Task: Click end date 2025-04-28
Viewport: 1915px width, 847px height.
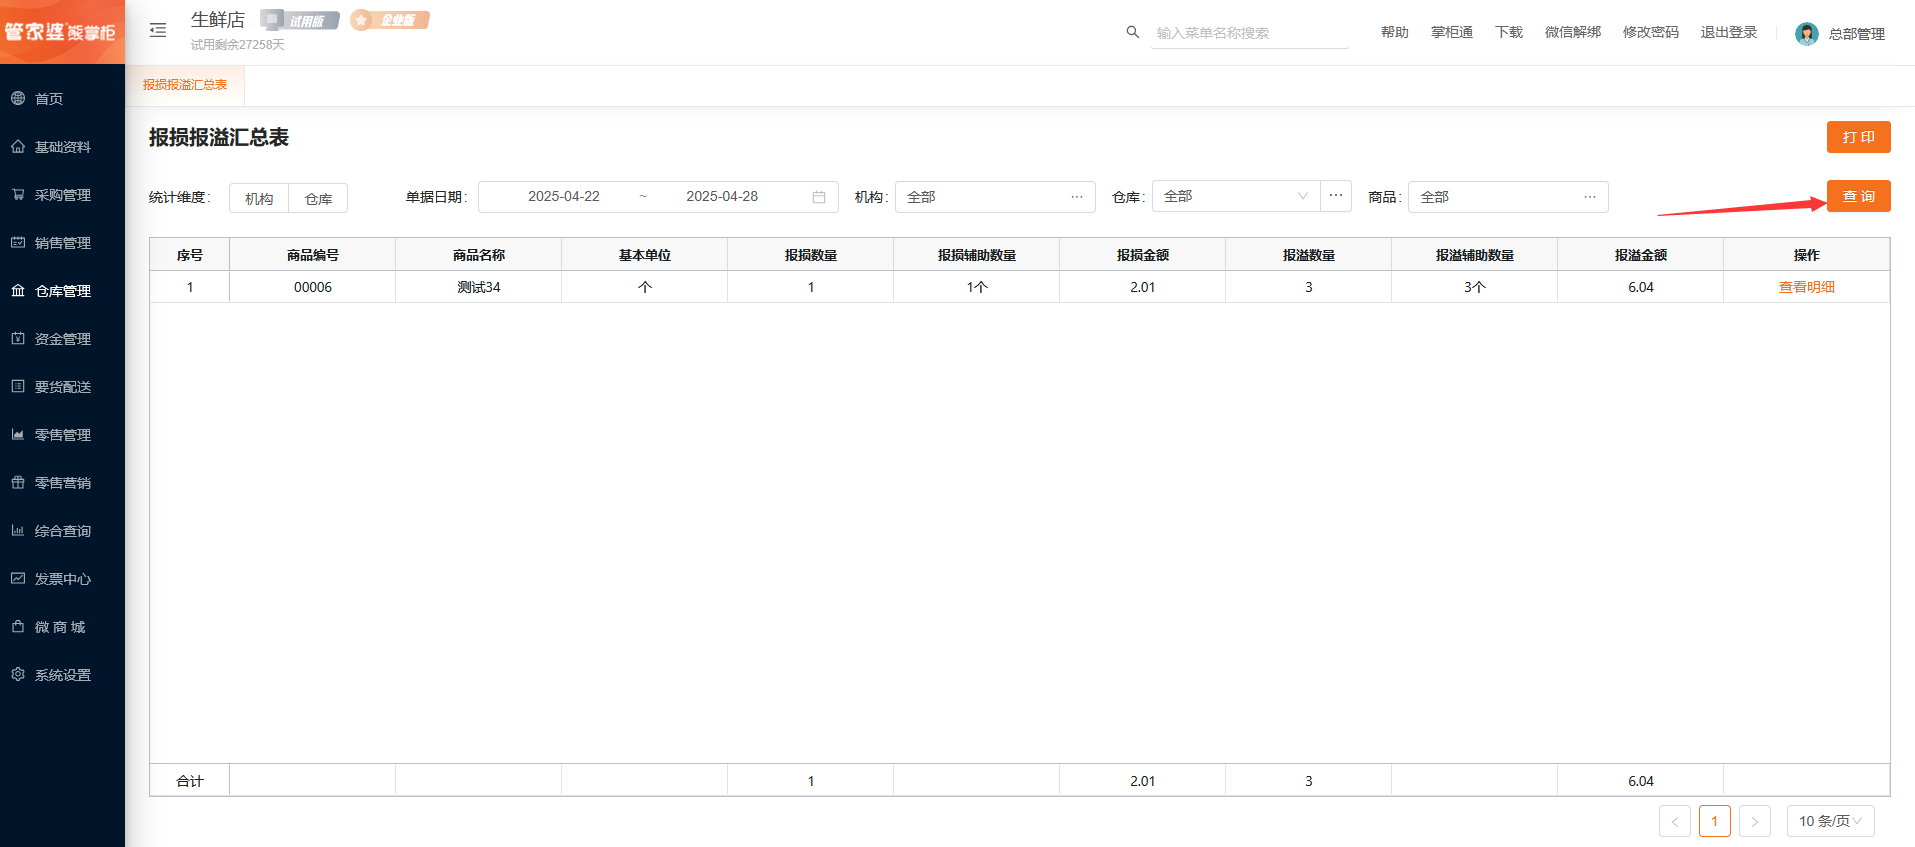Action: (x=722, y=197)
